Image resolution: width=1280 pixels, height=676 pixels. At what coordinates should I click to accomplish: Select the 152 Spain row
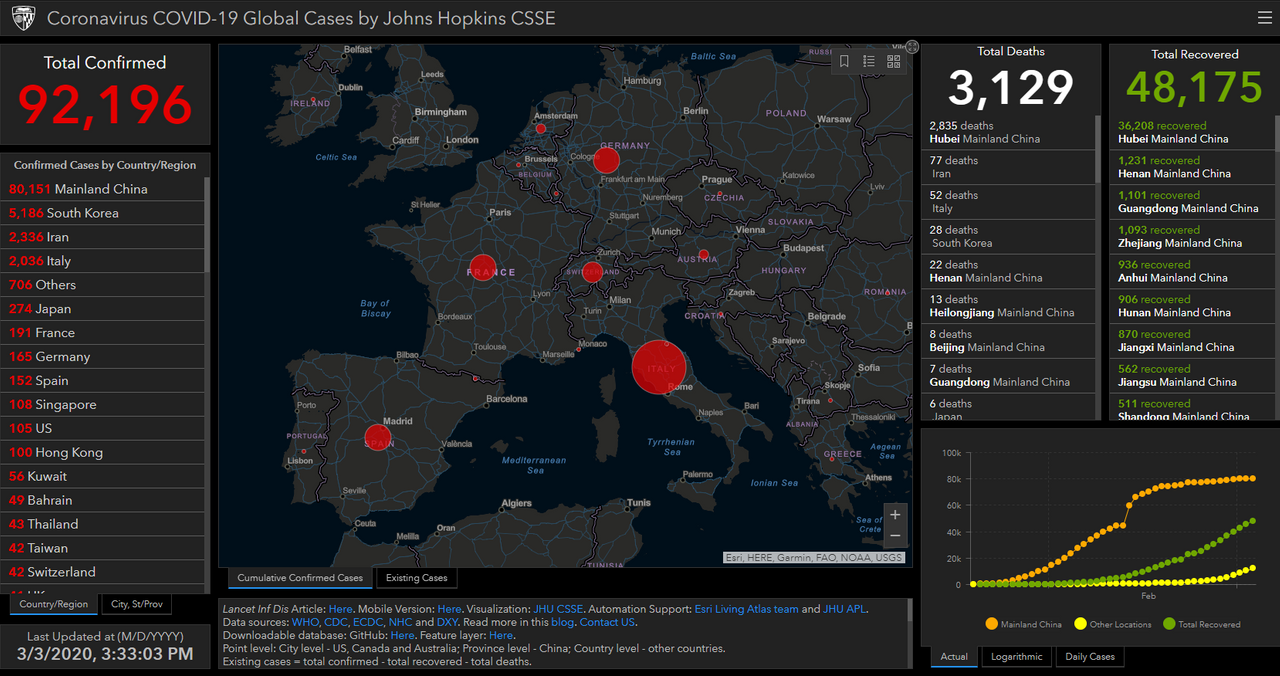(x=104, y=381)
